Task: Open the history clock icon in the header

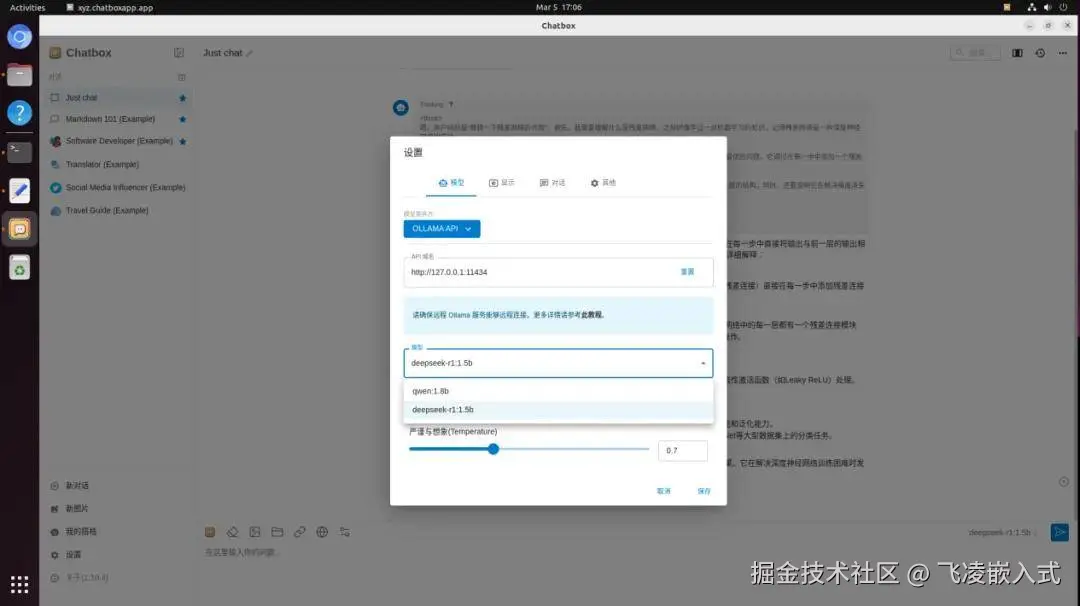Action: (x=1040, y=53)
